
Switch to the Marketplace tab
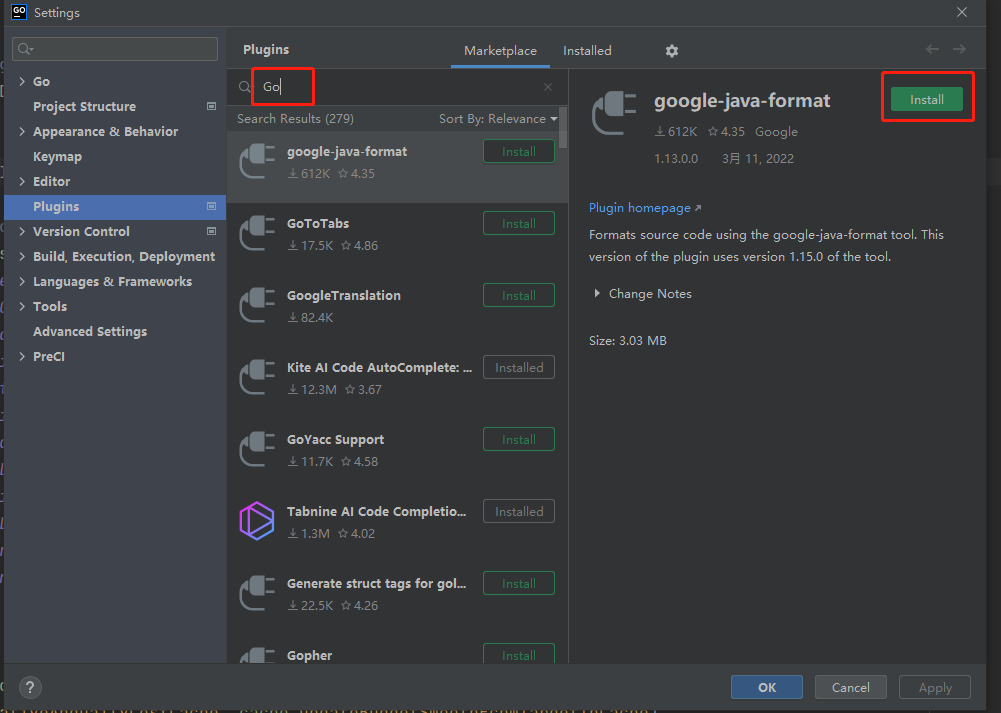coord(500,51)
